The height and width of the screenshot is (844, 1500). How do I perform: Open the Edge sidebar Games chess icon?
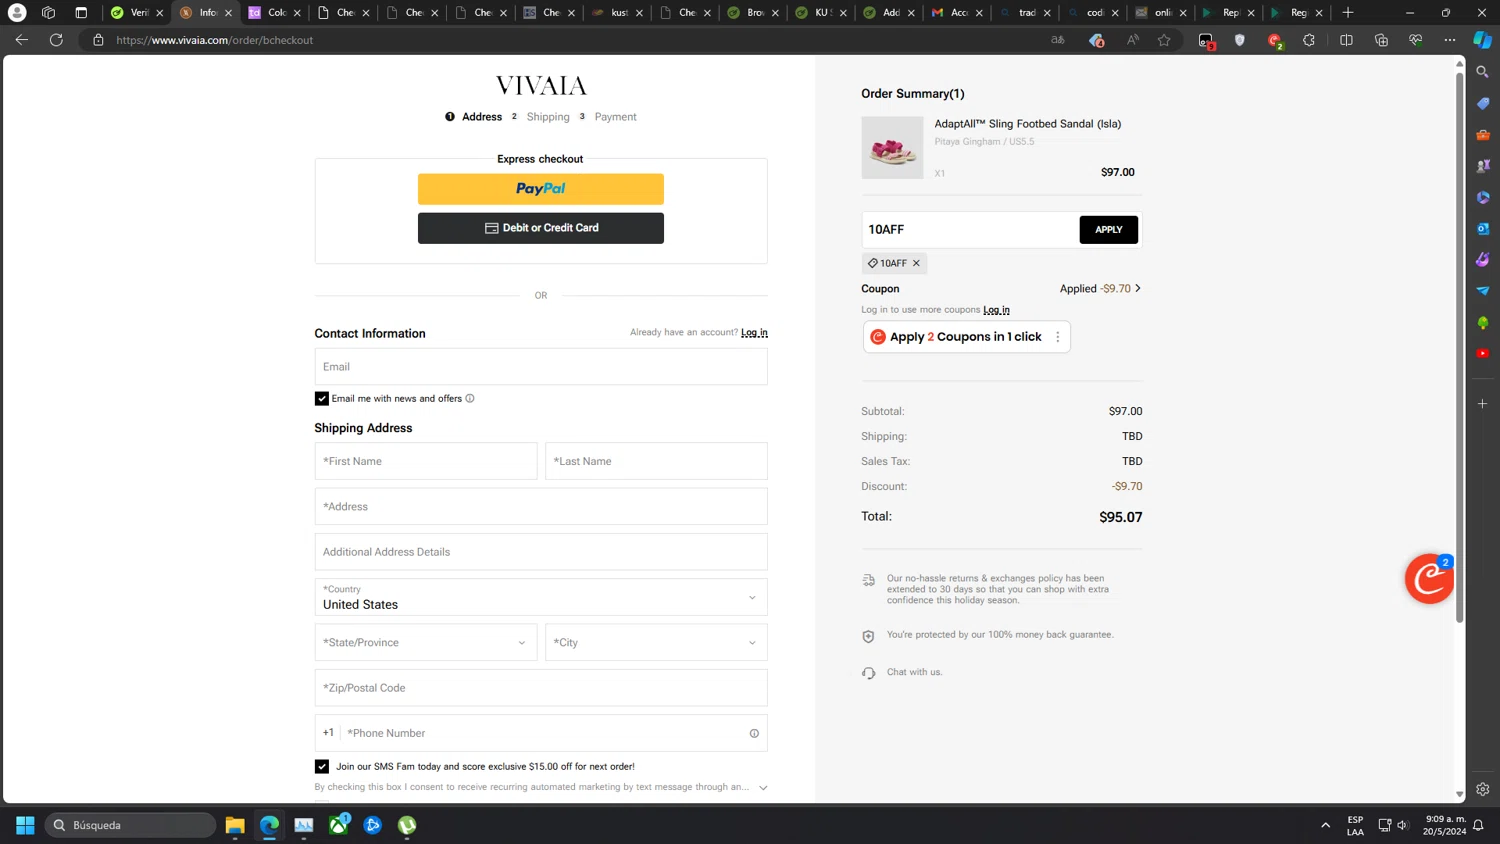[1483, 166]
